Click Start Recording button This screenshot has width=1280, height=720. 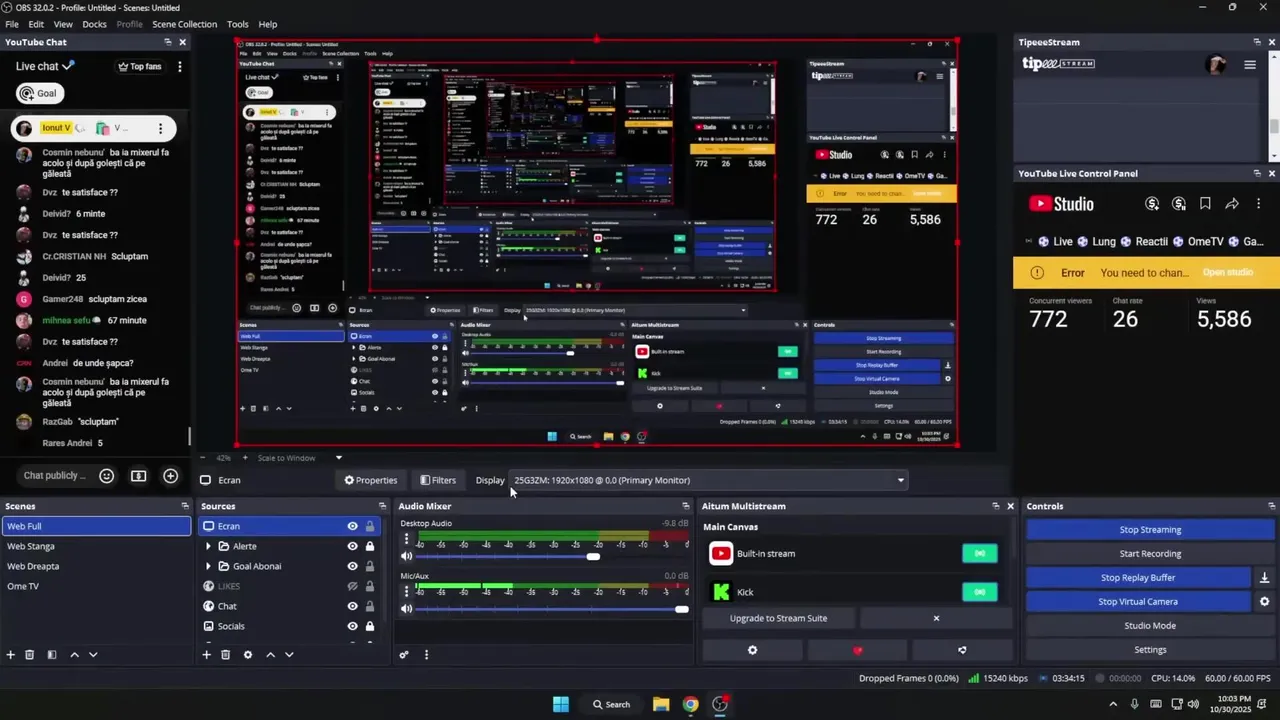coord(1150,554)
